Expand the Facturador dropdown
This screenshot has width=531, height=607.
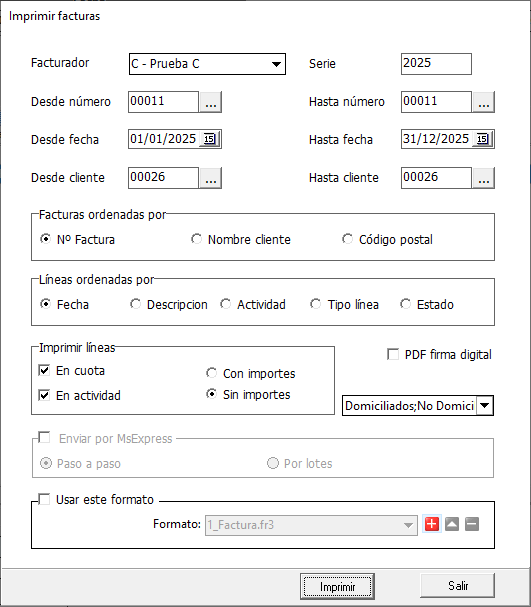(x=276, y=64)
